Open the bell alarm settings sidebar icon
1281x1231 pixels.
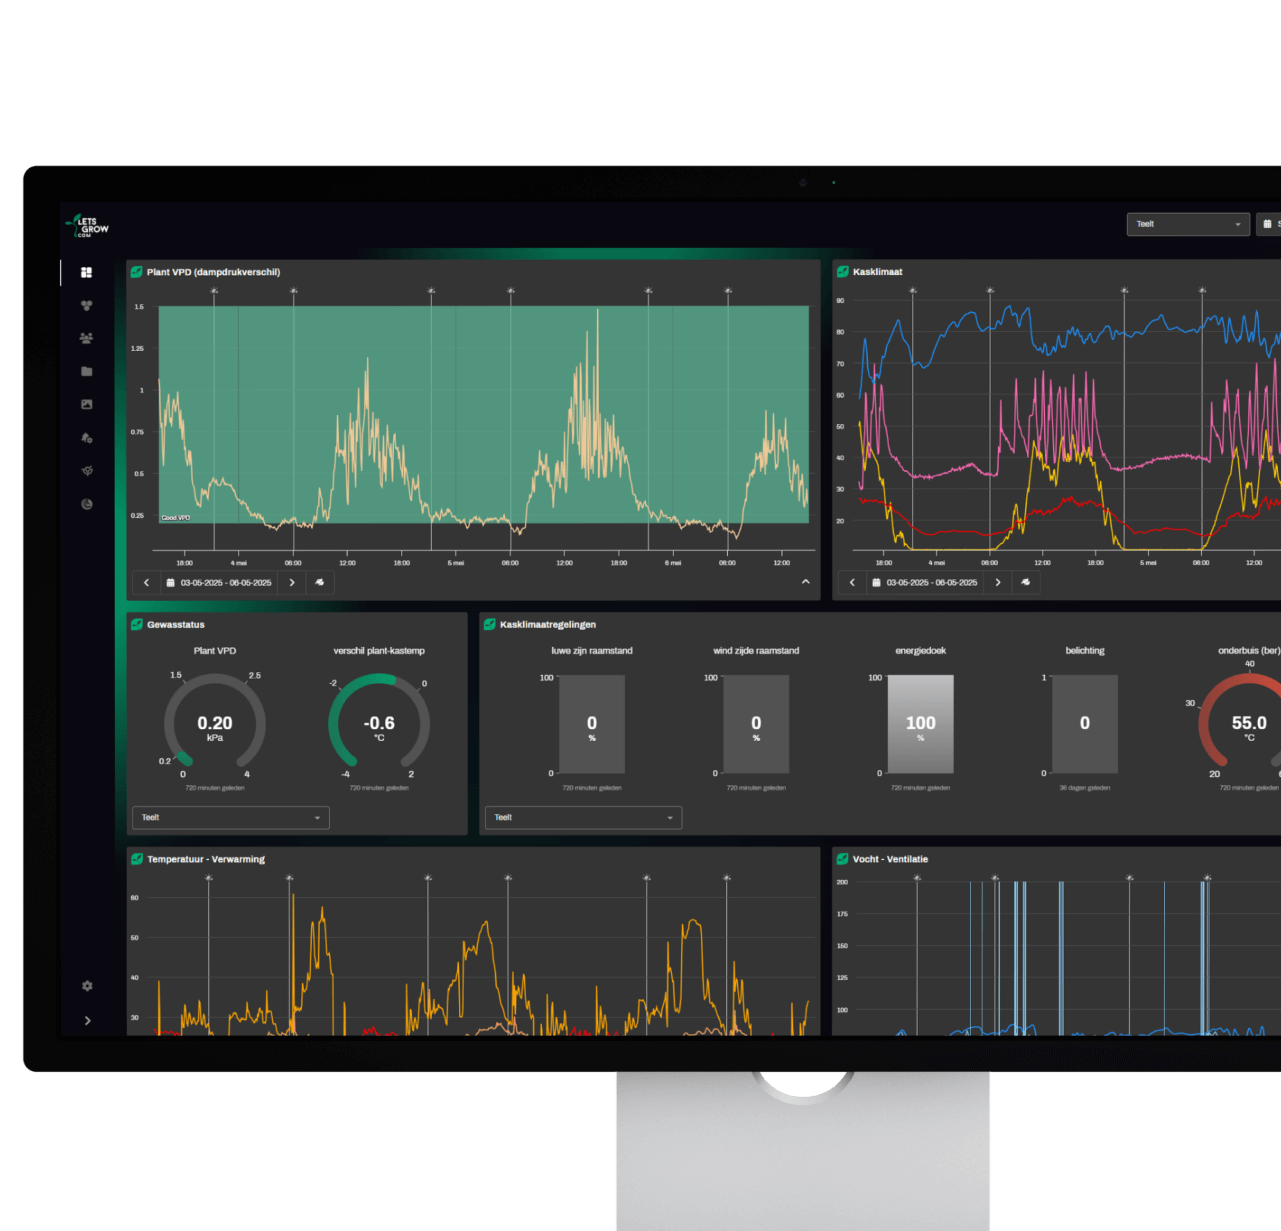[x=86, y=437]
